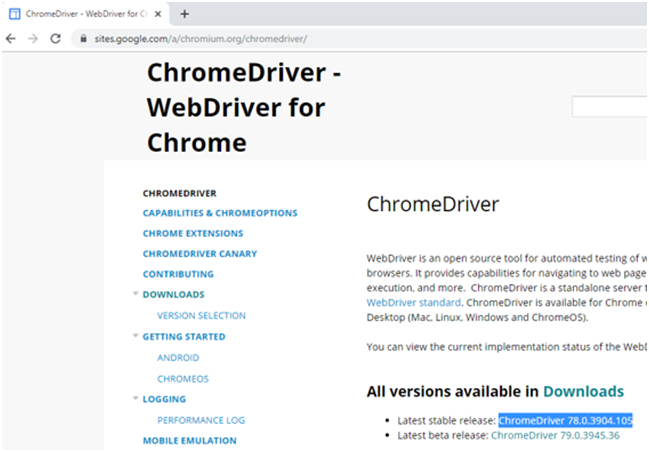Open Mobile Emulation sidebar link

(190, 441)
